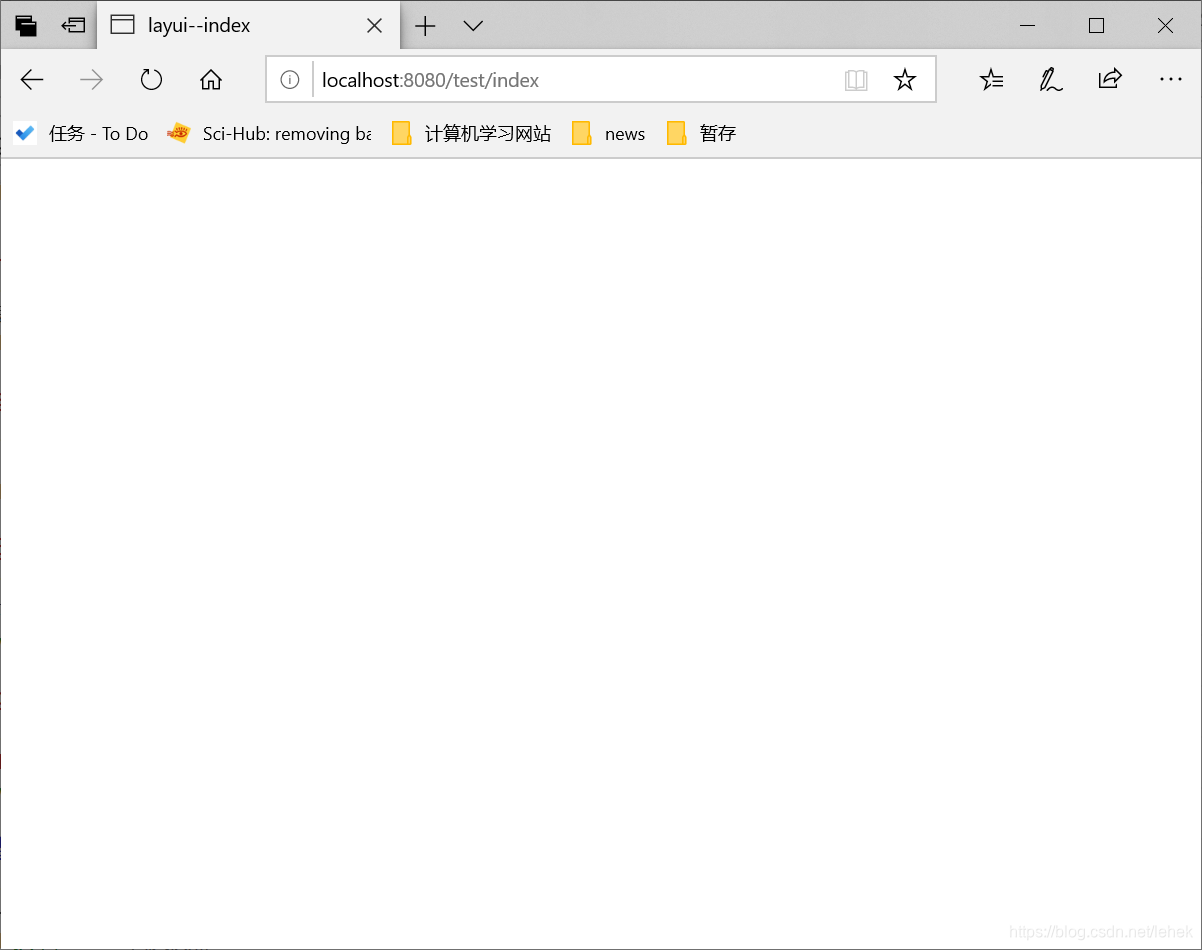Screen dimensions: 1202x950
Task: Set these tabs aside icon
Action: click(73, 26)
